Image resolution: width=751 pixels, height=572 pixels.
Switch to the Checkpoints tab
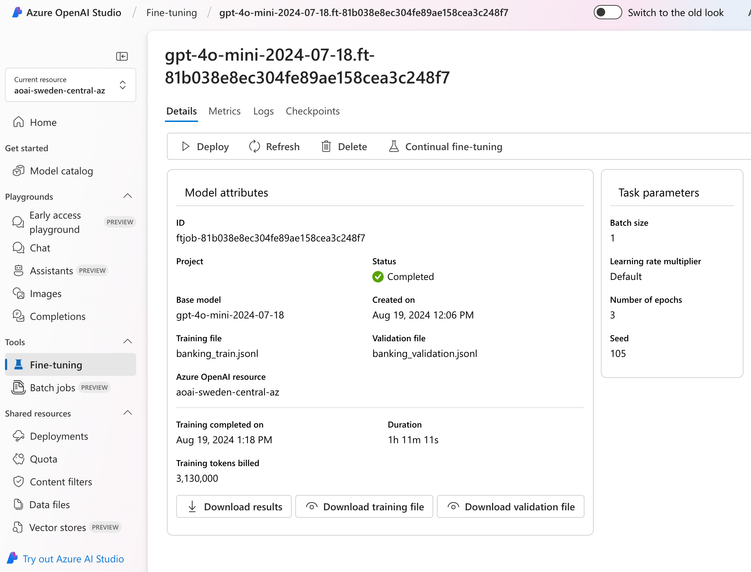[312, 111]
